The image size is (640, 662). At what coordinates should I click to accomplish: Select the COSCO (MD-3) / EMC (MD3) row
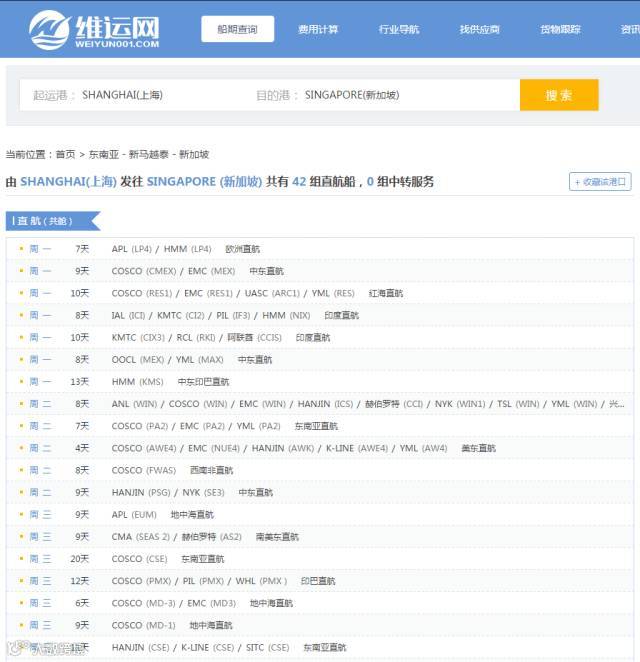[x=320, y=603]
